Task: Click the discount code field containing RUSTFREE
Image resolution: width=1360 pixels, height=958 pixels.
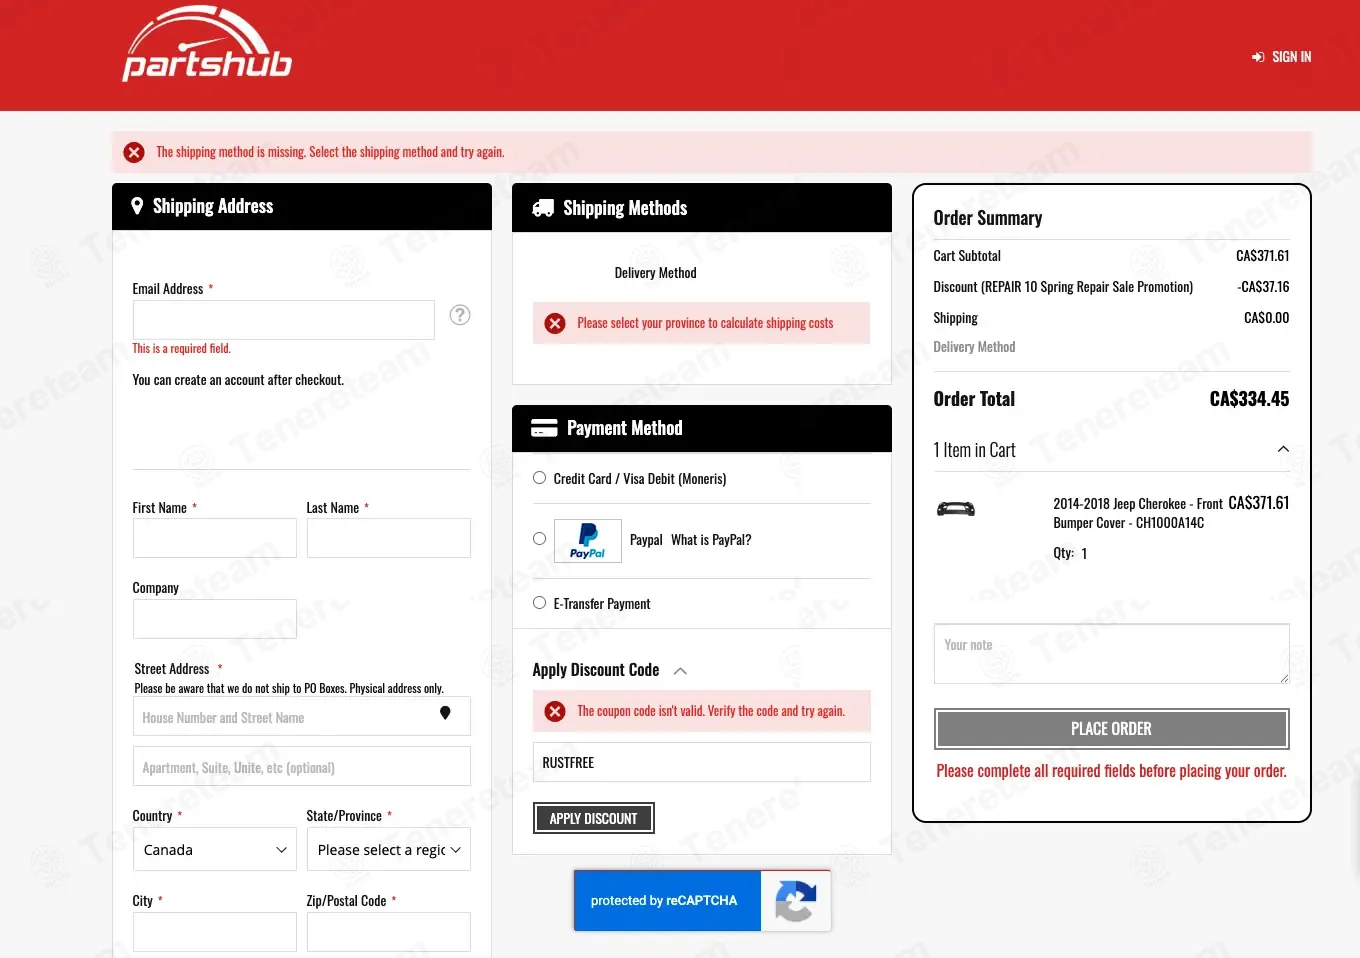Action: 701,762
